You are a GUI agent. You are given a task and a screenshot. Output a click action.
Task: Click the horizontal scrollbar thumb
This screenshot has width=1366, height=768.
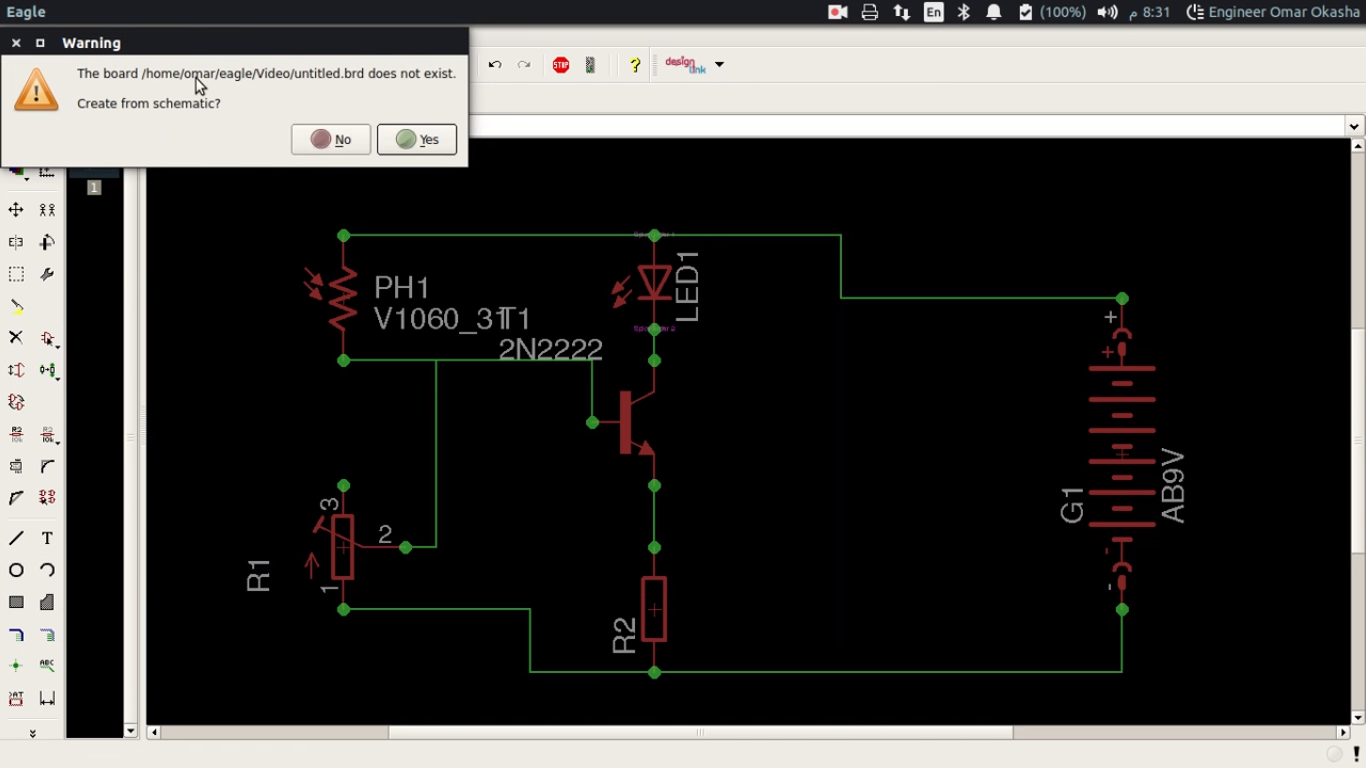[700, 732]
